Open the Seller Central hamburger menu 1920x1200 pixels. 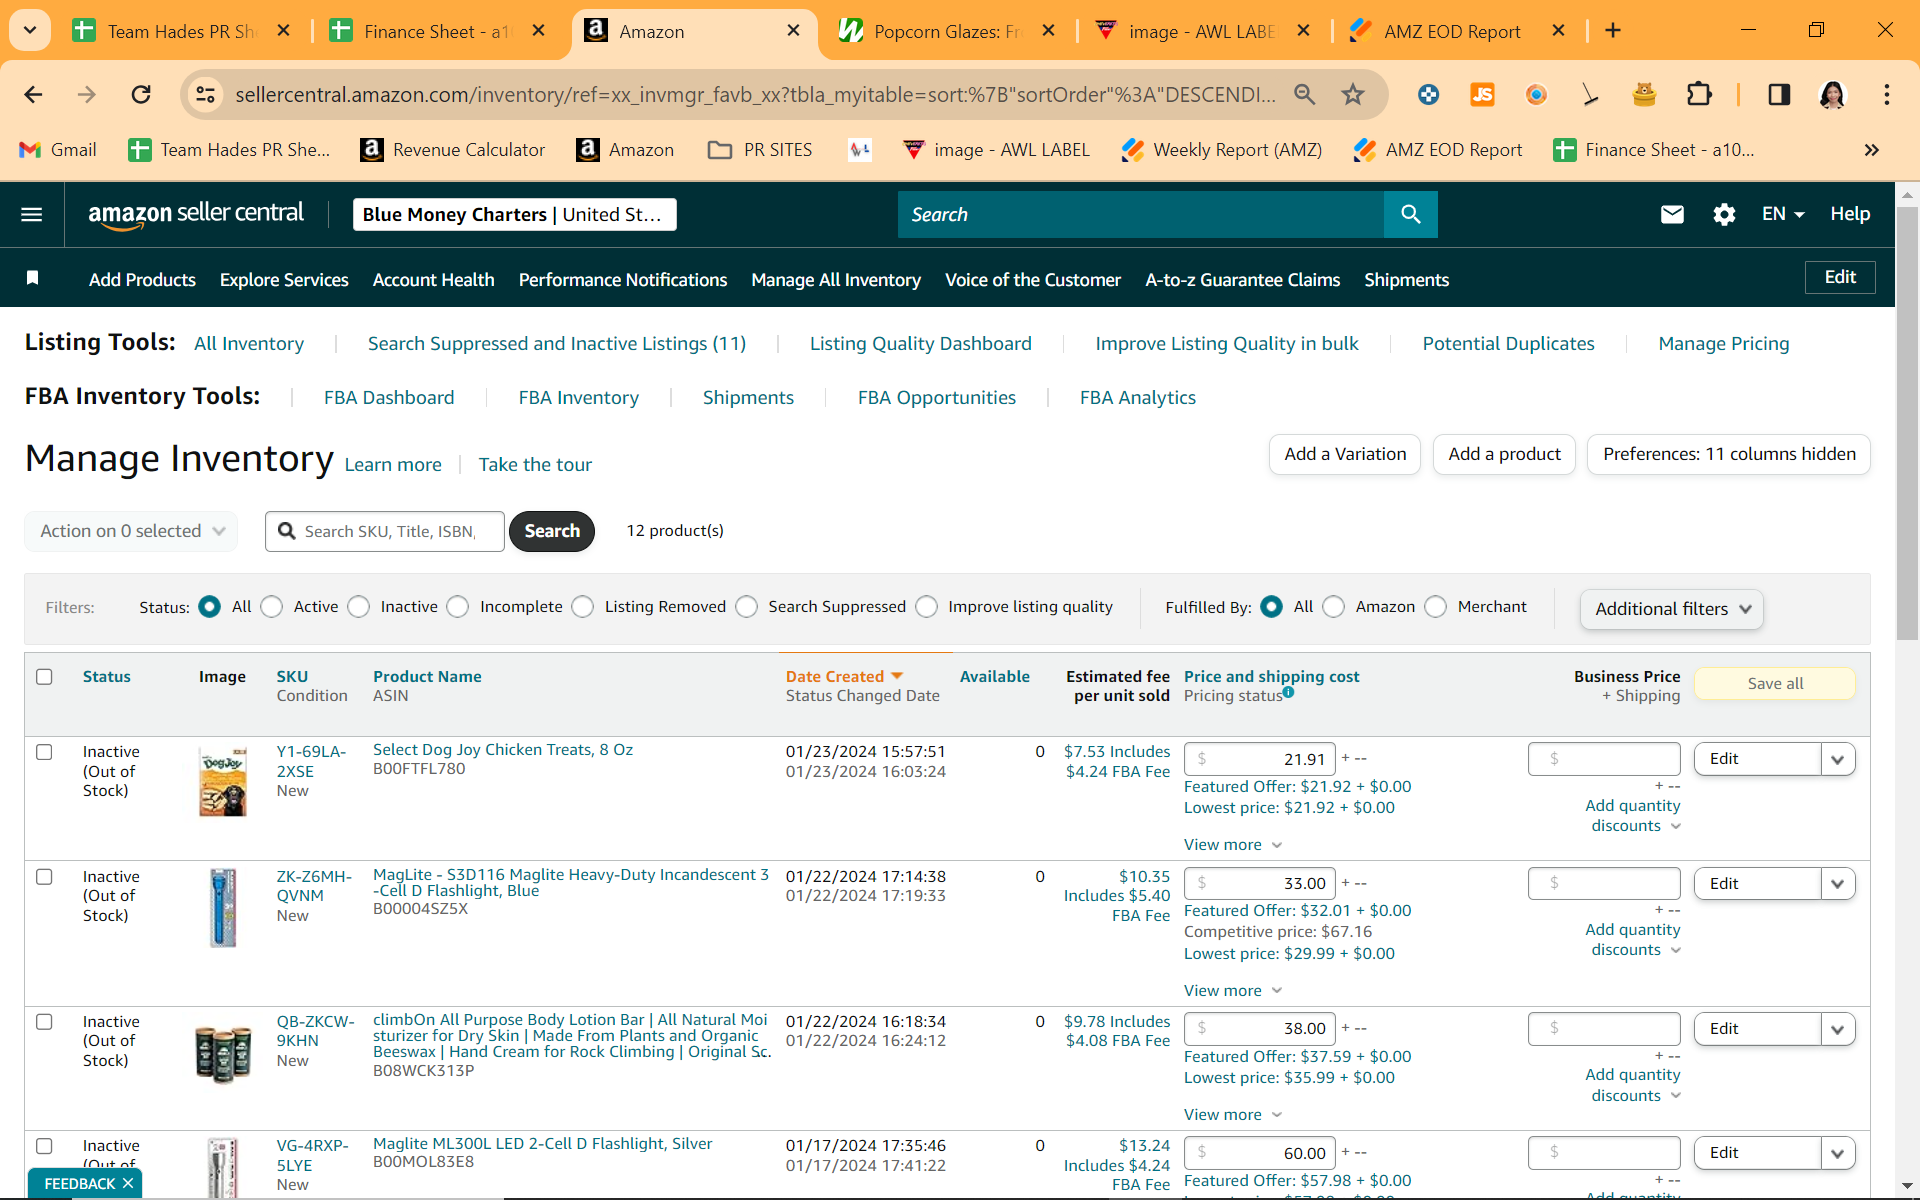[x=32, y=214]
